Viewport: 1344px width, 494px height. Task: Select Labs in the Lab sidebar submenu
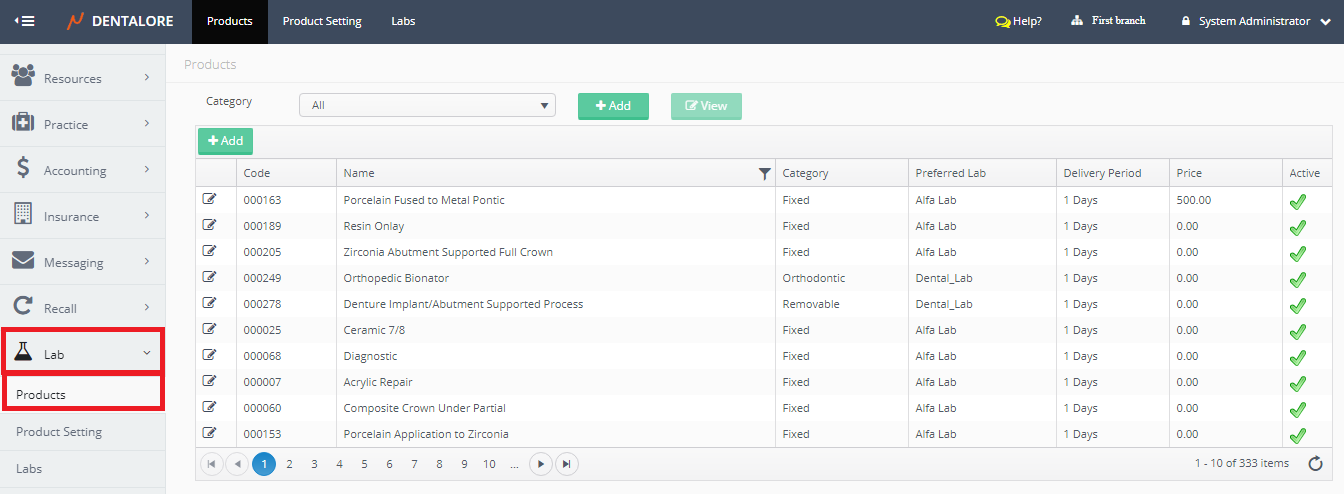point(29,468)
